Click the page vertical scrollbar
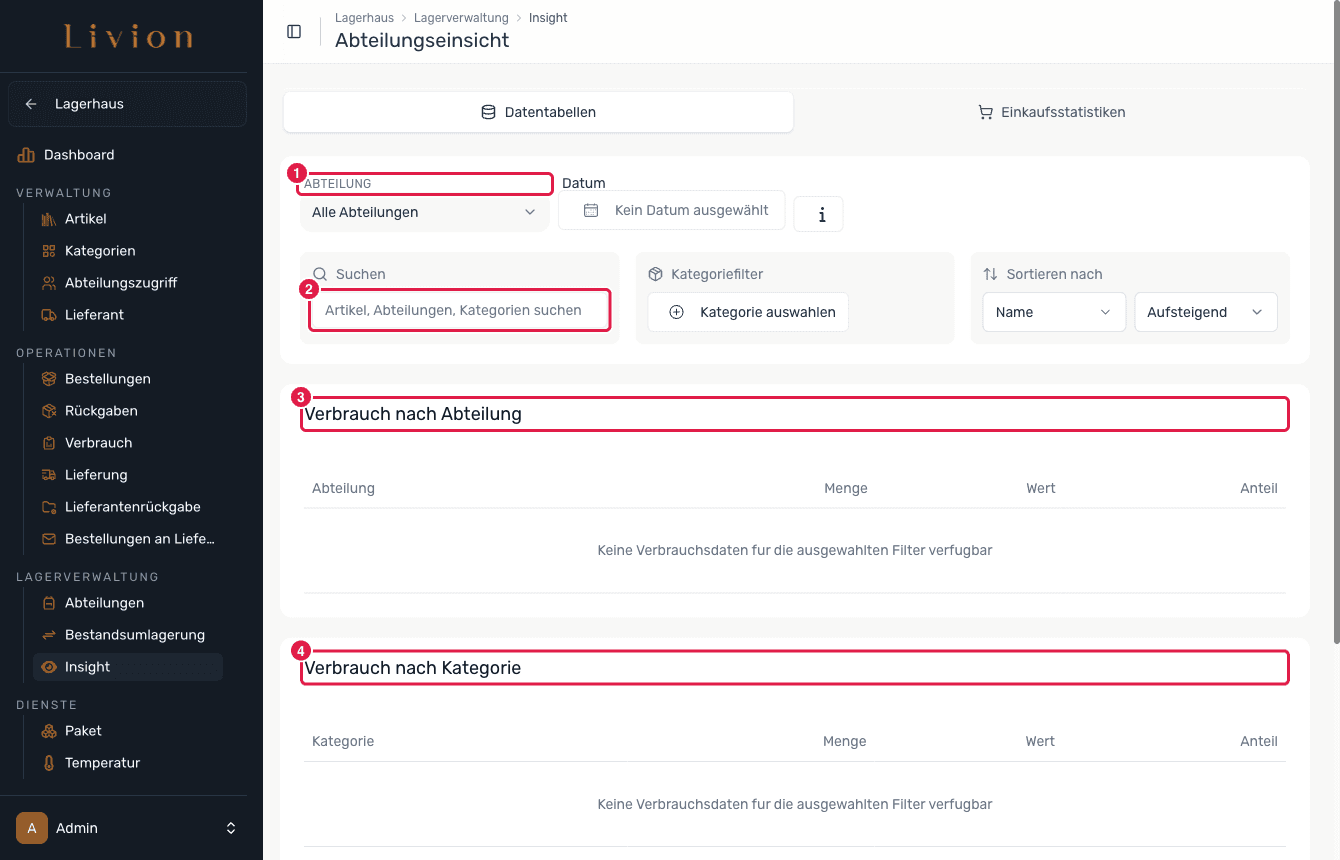 1335,322
